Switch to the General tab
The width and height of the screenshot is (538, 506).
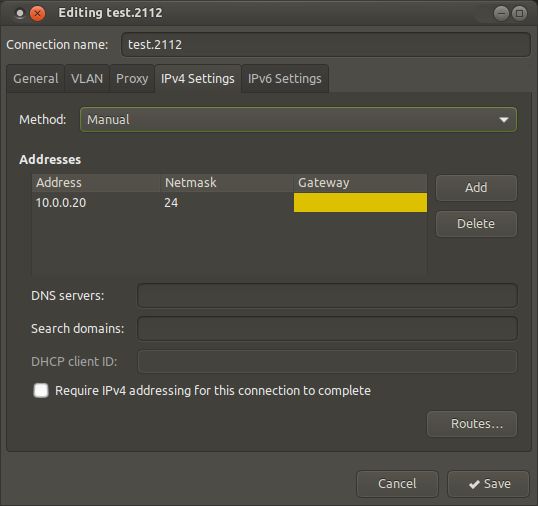36,79
